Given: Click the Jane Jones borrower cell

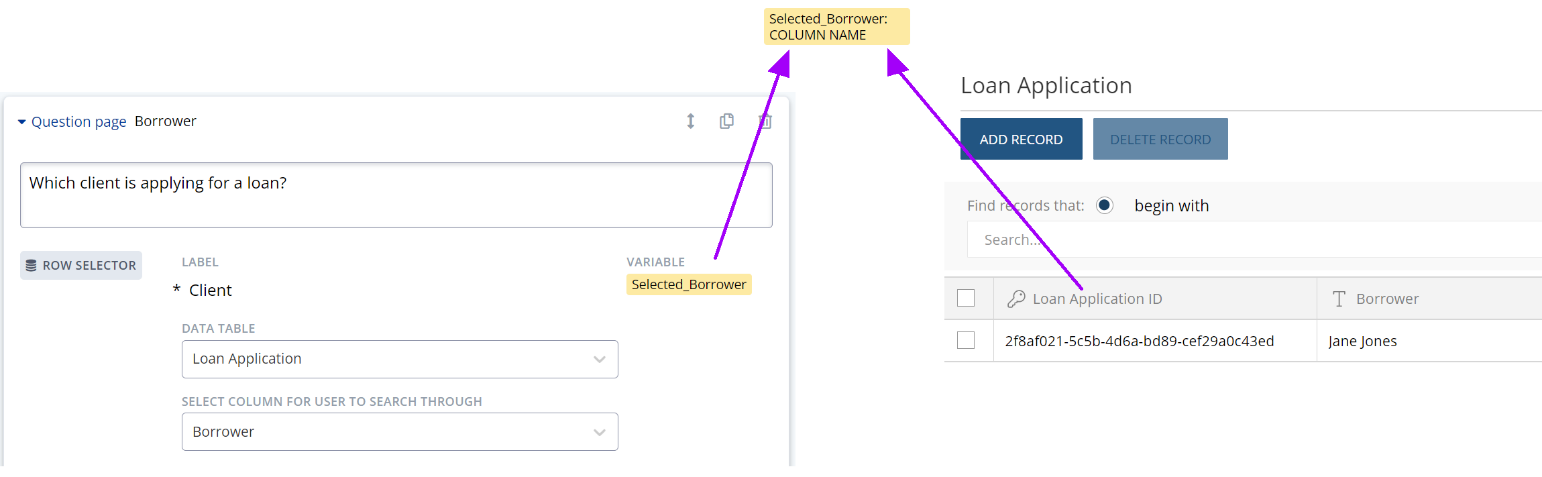Looking at the screenshot, I should click(1362, 341).
